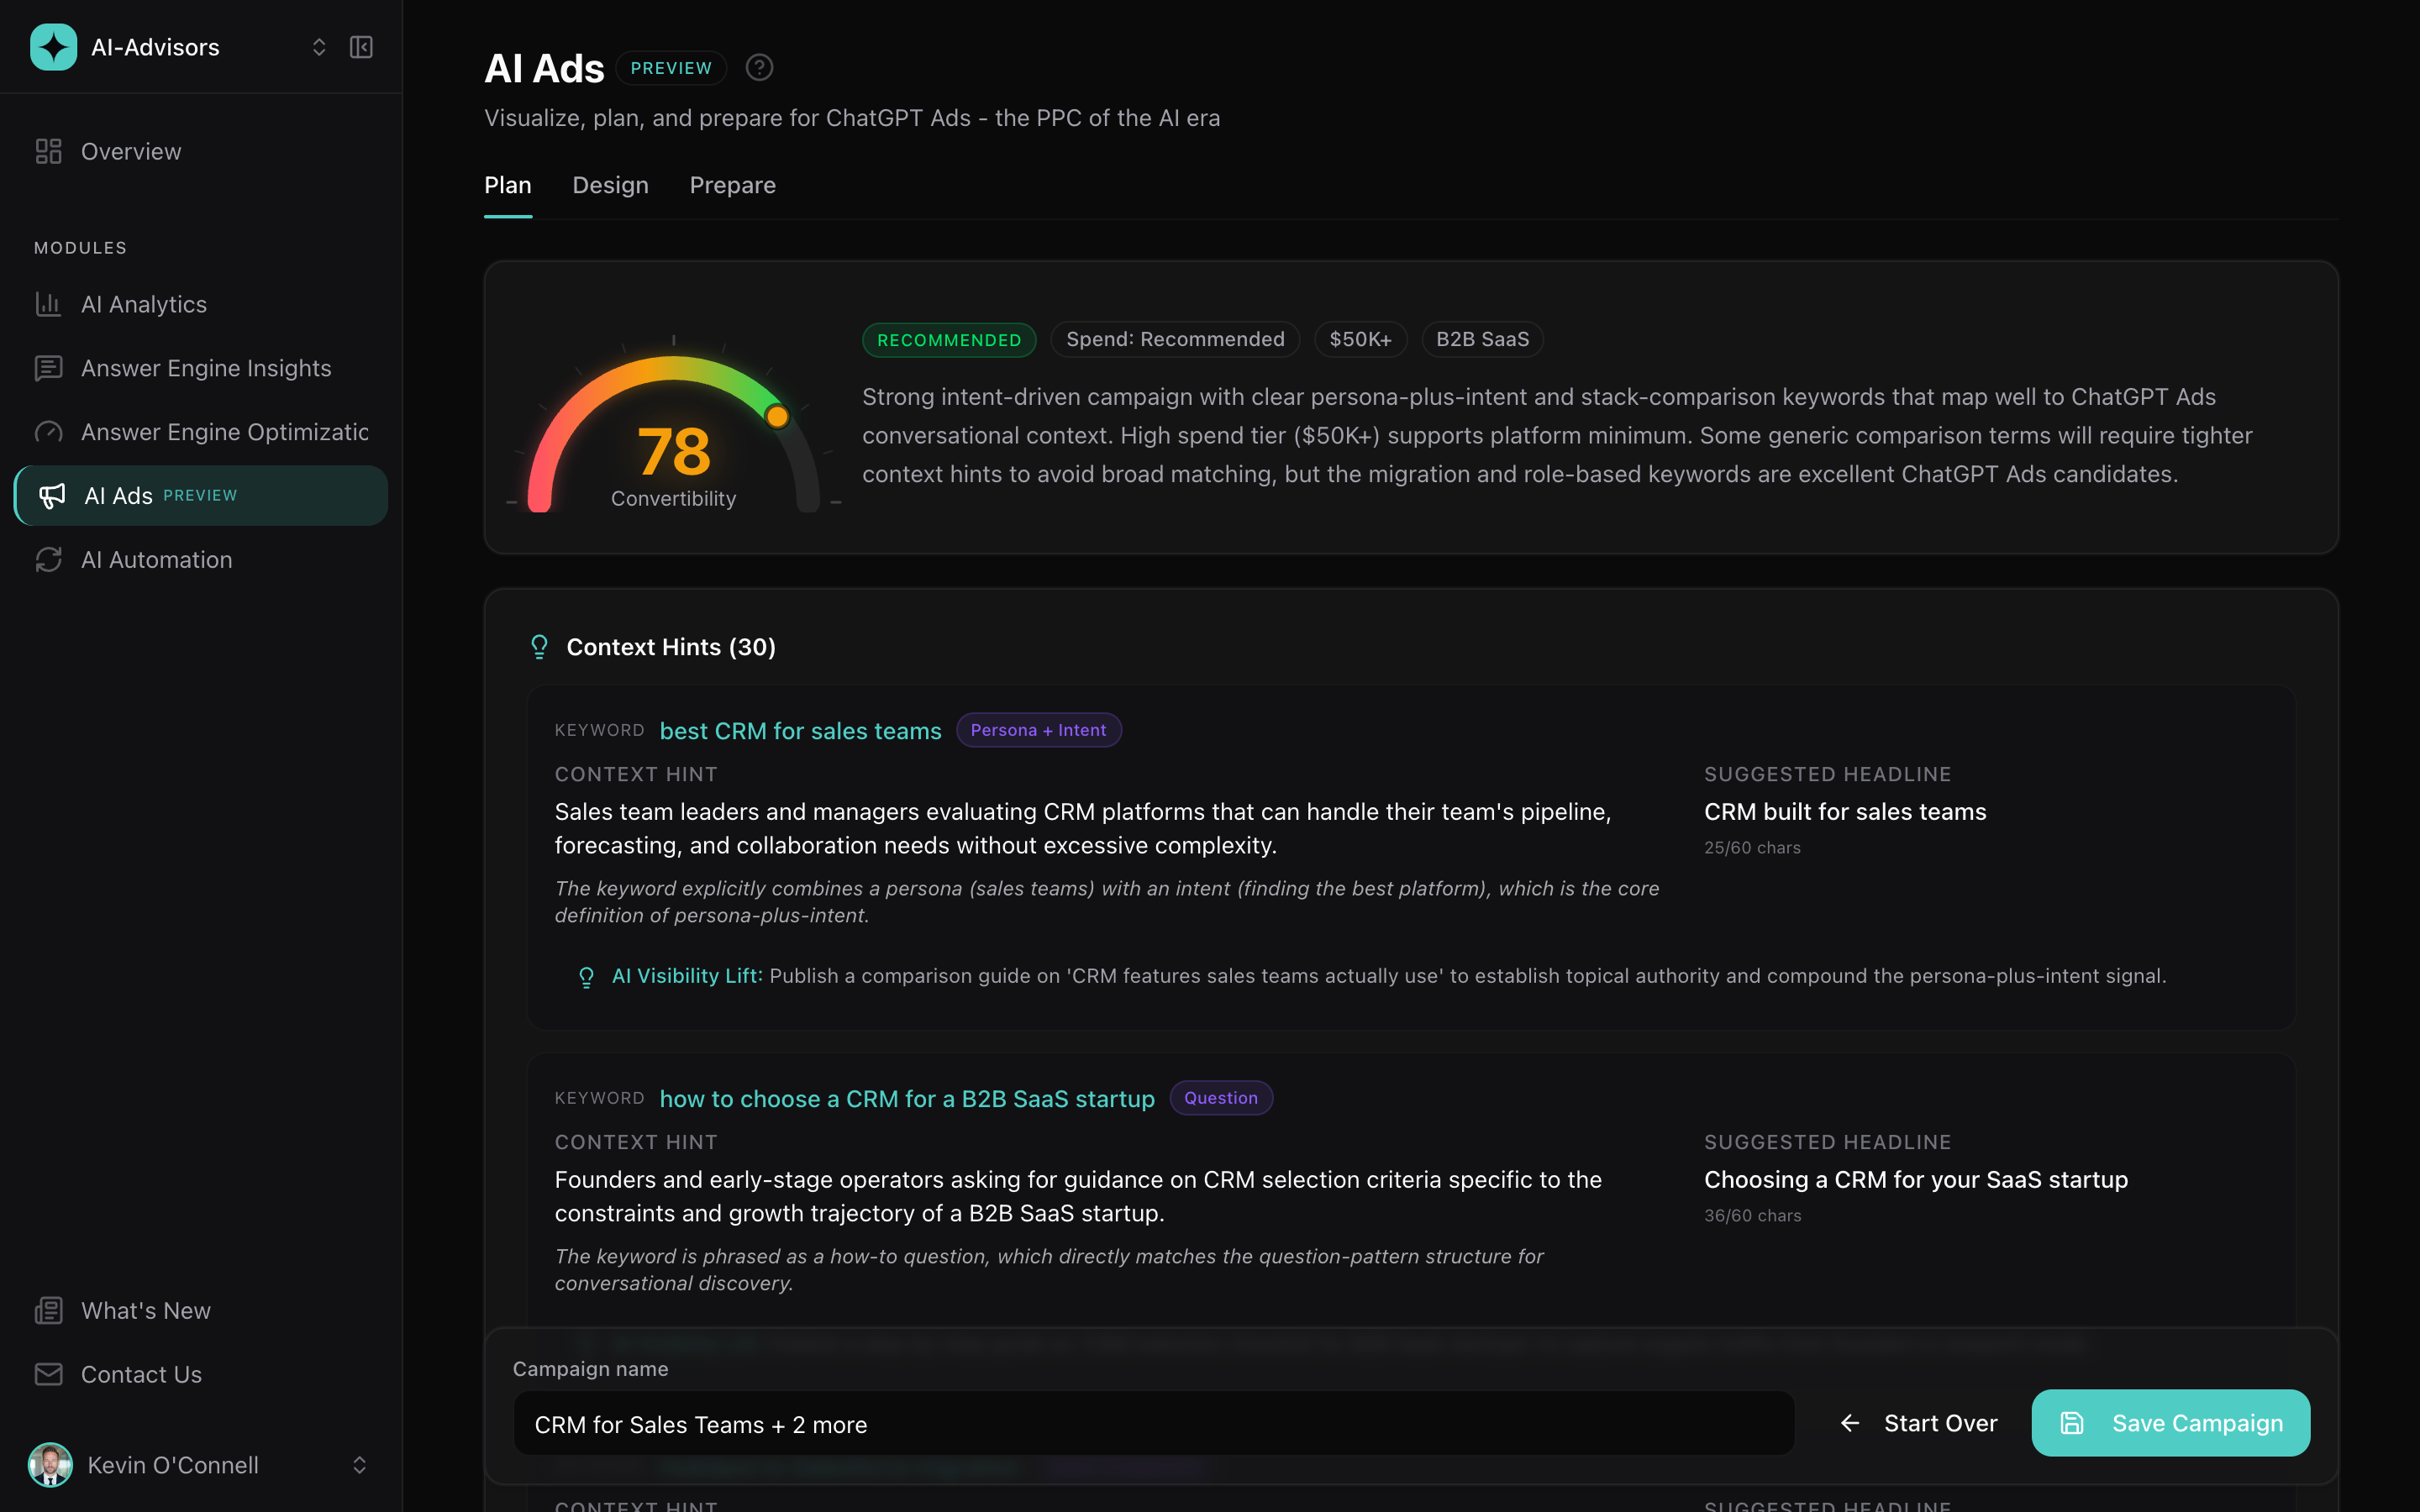2420x1512 pixels.
Task: Click the Save Campaign floppy disk icon
Action: point(2072,1423)
